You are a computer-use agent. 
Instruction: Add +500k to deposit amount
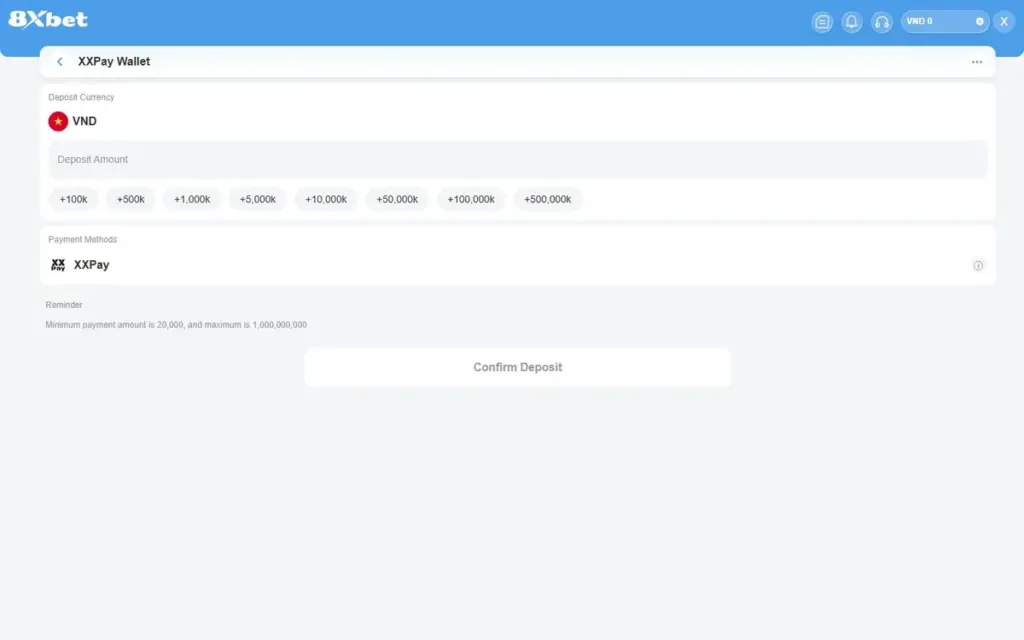tap(131, 199)
